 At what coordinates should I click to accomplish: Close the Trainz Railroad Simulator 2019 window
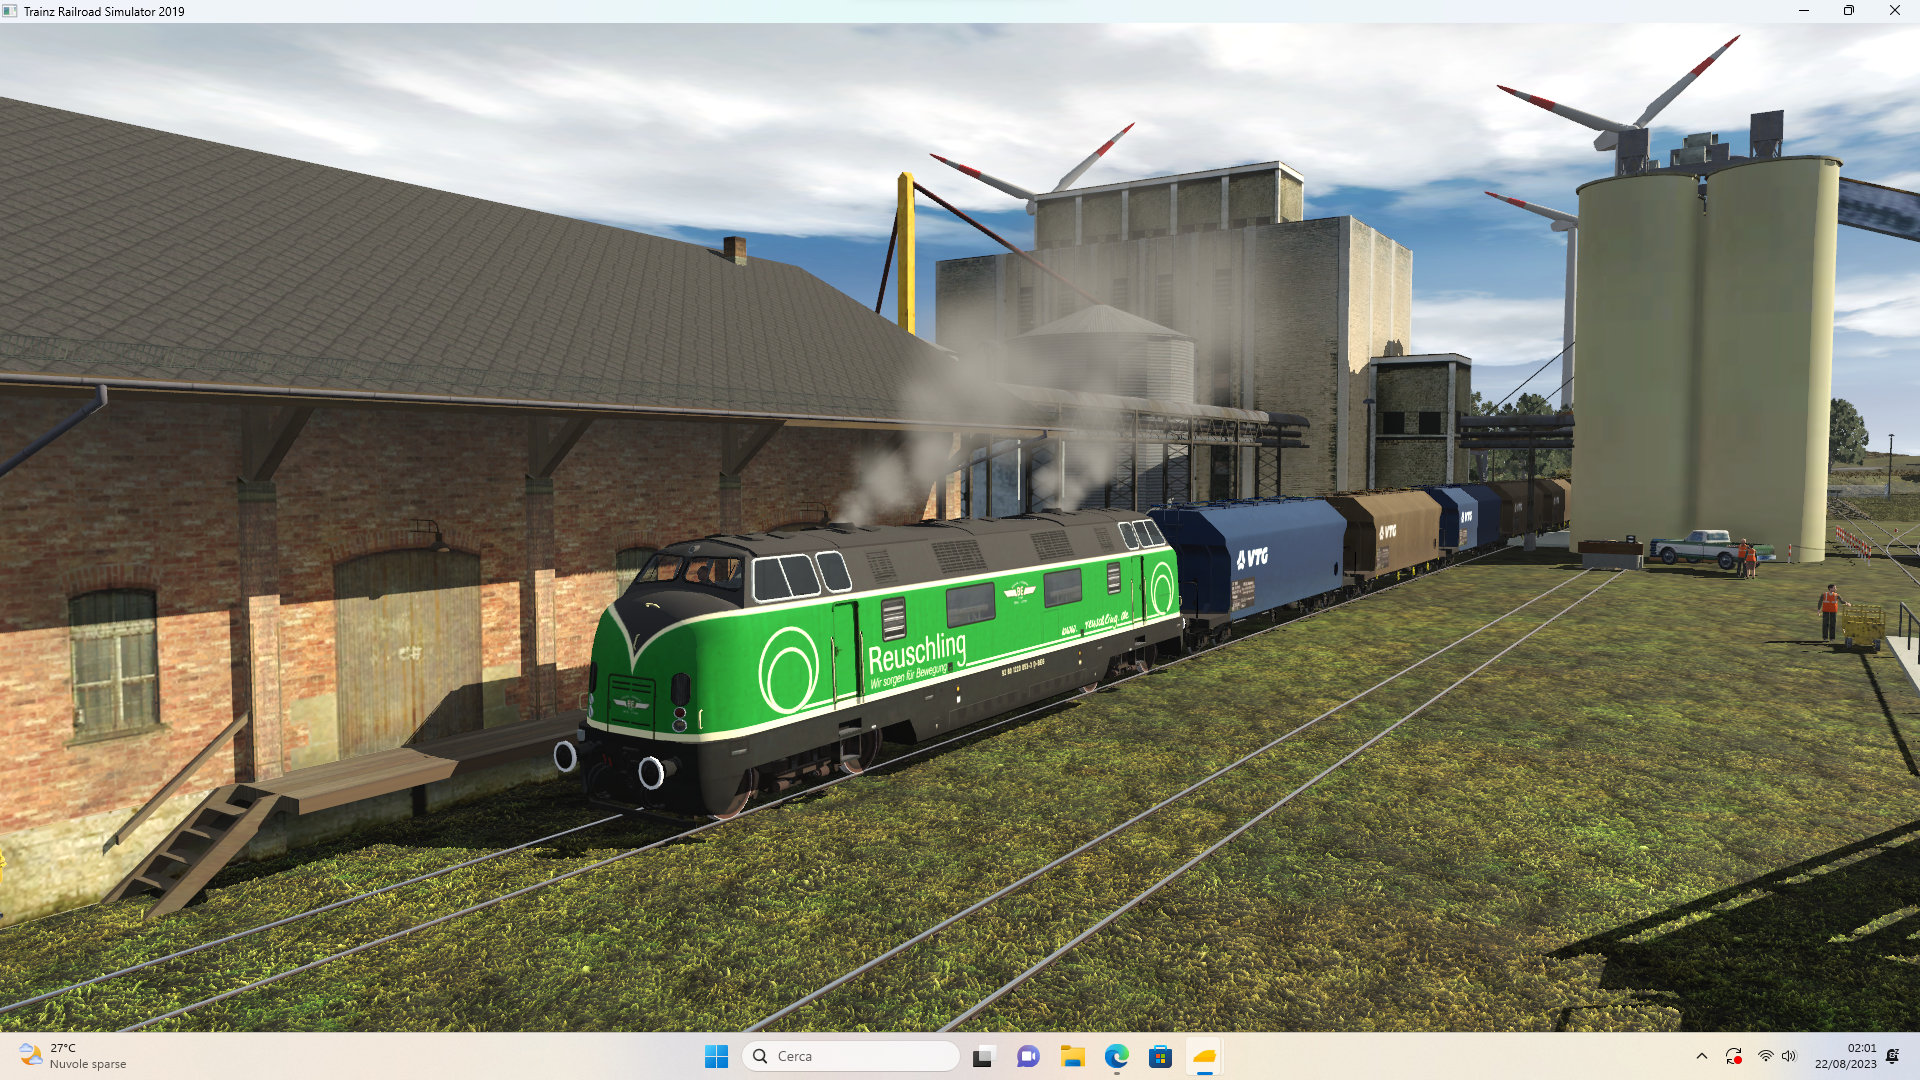[1895, 11]
